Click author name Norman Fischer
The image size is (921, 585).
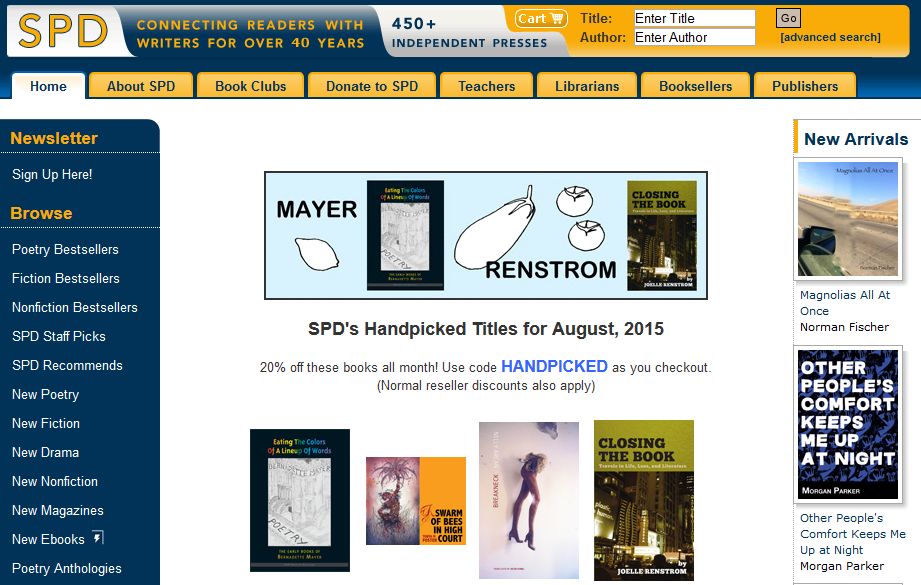[844, 327]
